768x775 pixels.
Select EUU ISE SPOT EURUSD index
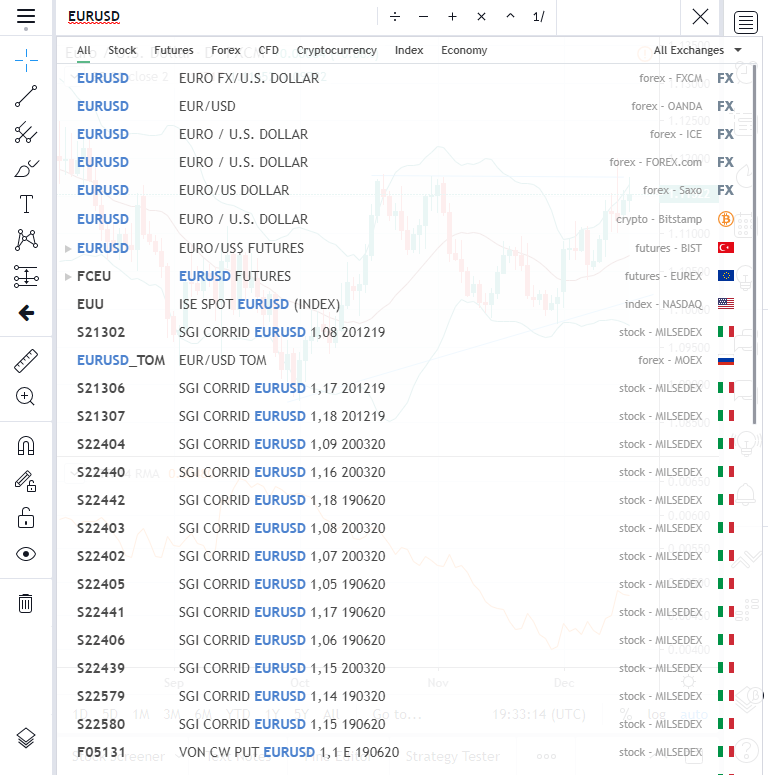click(x=404, y=304)
